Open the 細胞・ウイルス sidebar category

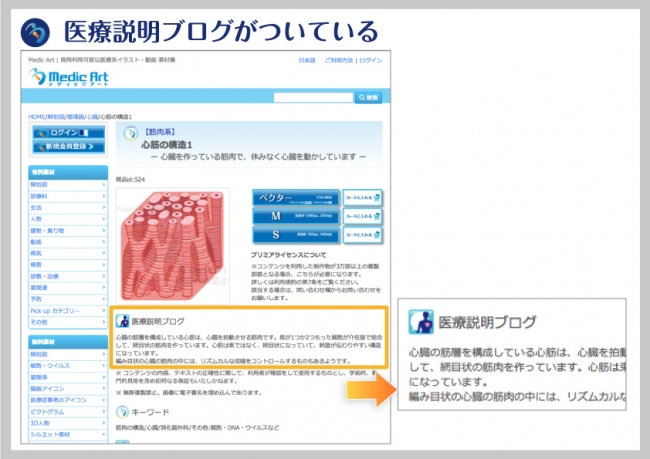pyautogui.click(x=68, y=366)
